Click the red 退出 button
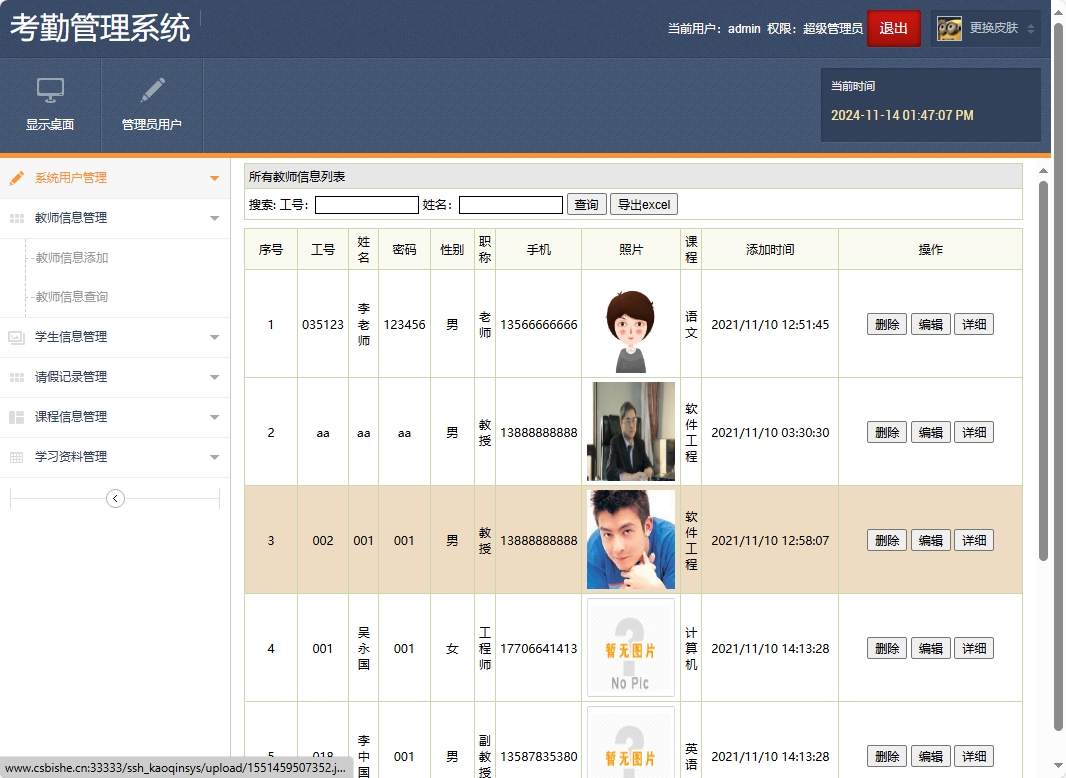1066x778 pixels. [893, 29]
